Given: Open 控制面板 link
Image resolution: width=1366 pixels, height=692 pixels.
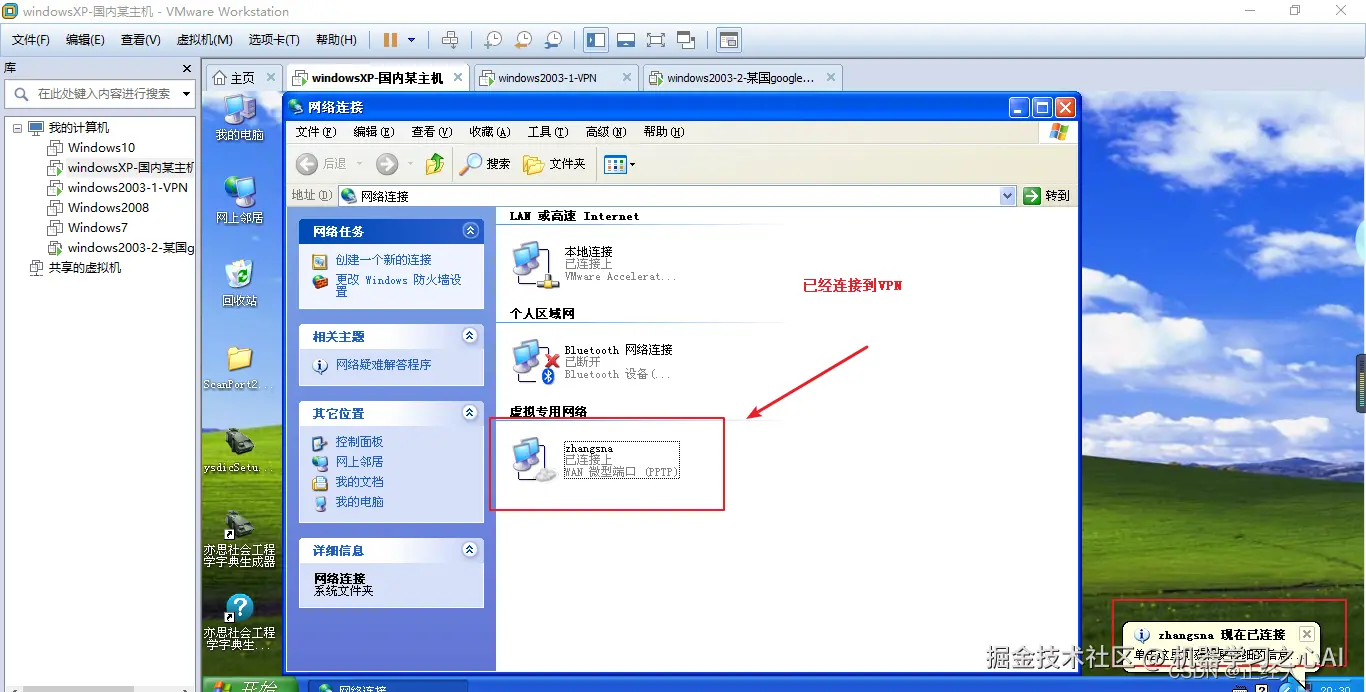Looking at the screenshot, I should 359,442.
